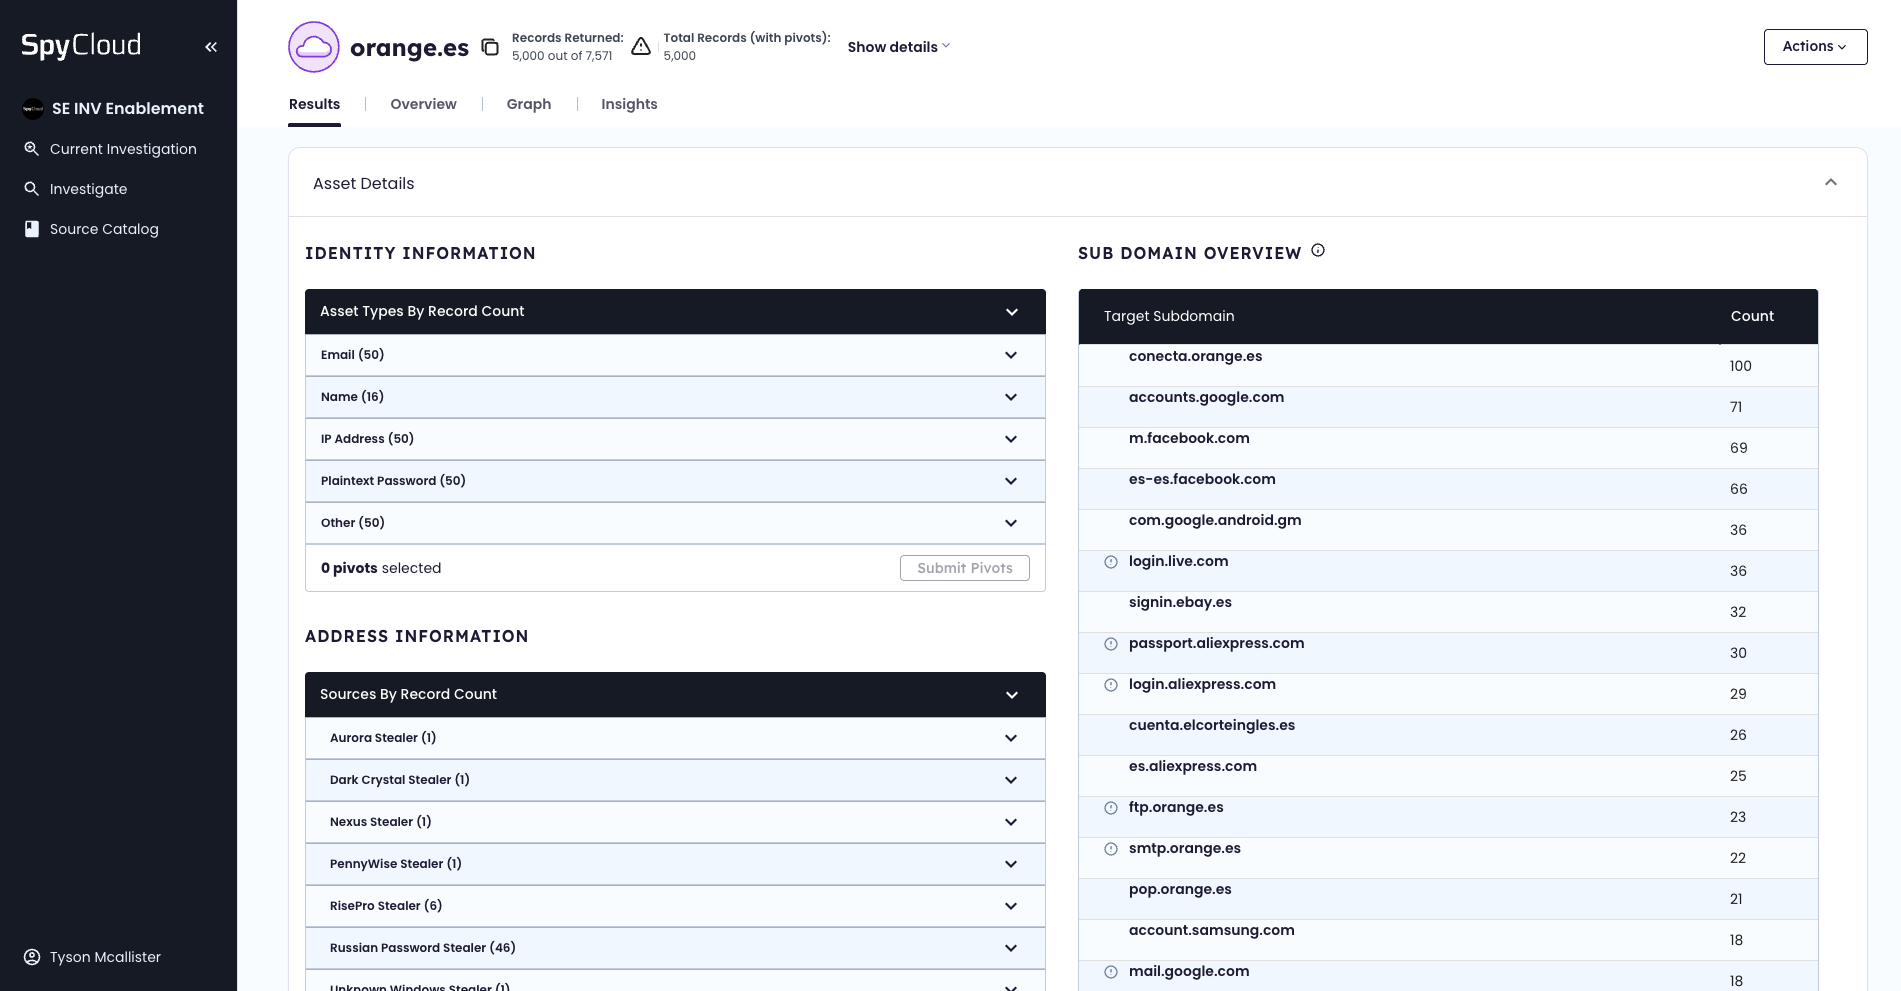Open Source Catalog in sidebar

[x=104, y=229]
